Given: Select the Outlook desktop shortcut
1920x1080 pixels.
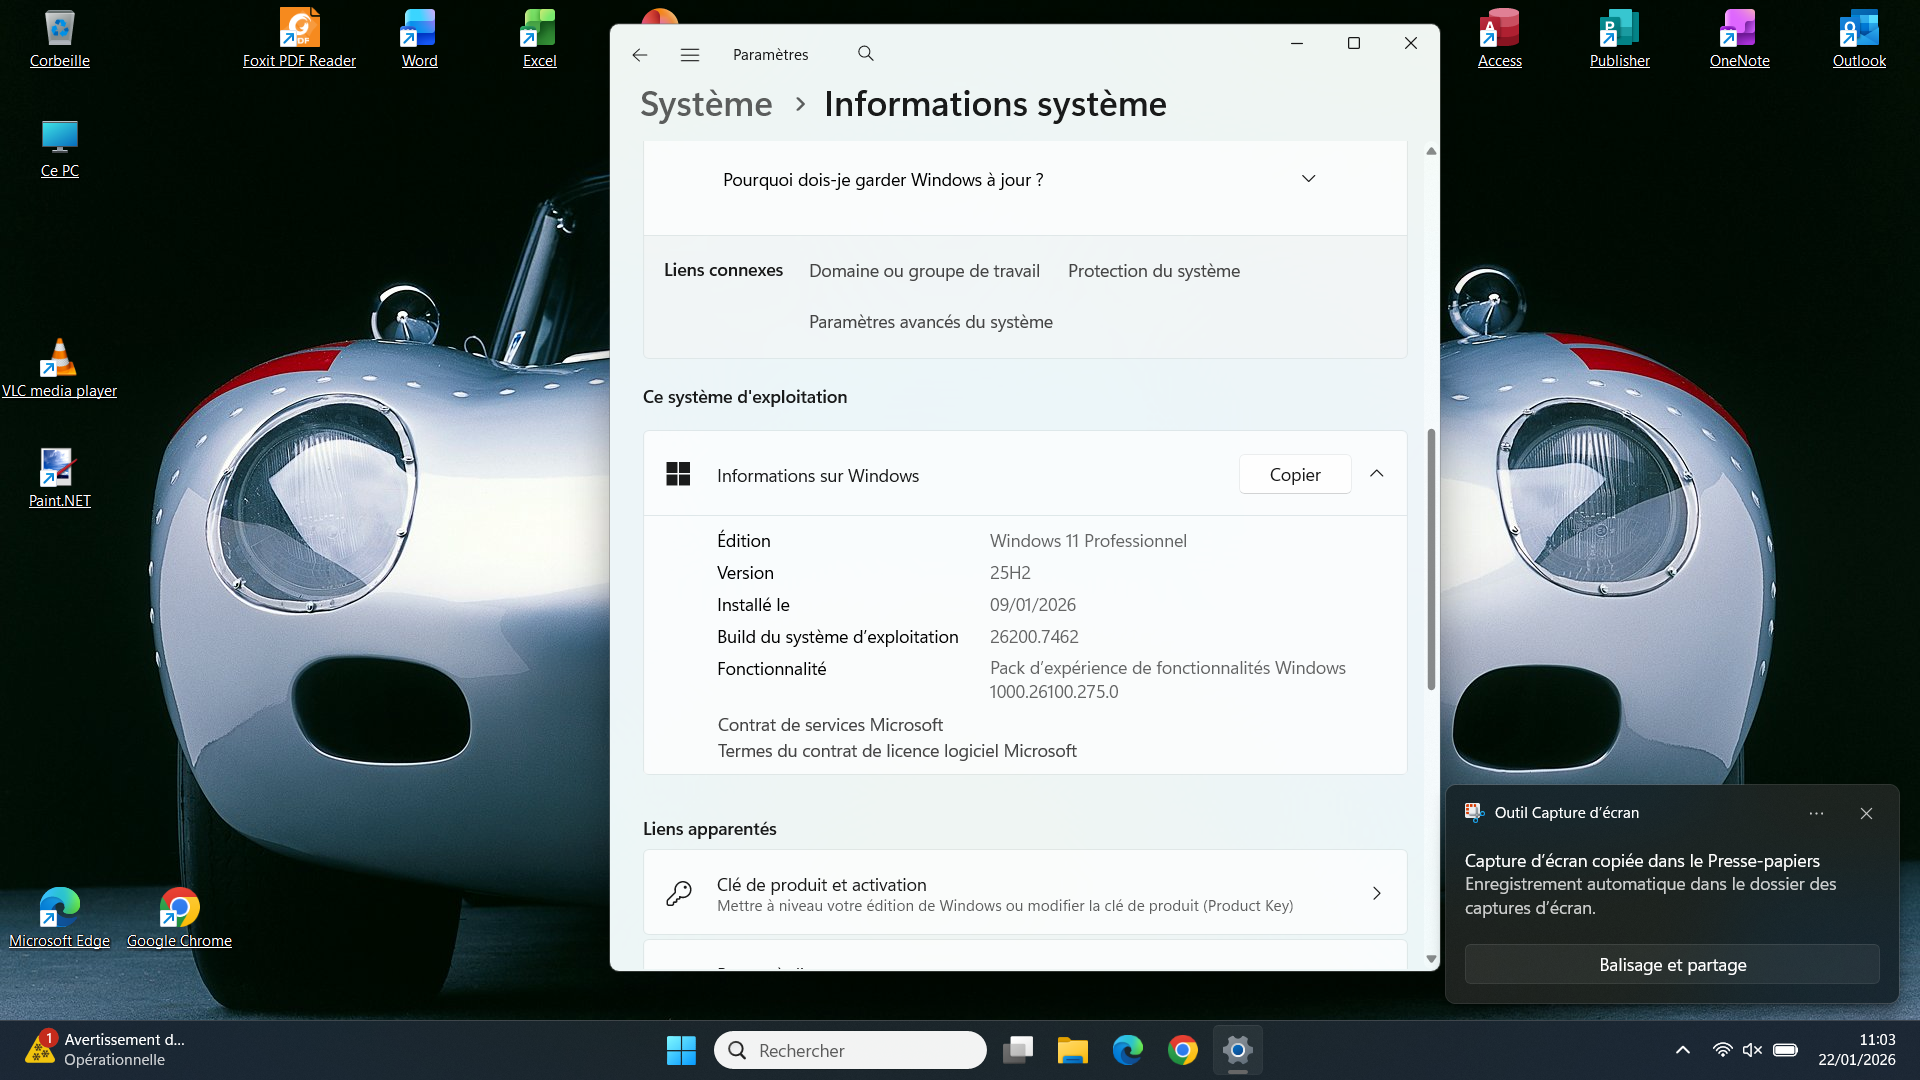Looking at the screenshot, I should (1859, 40).
